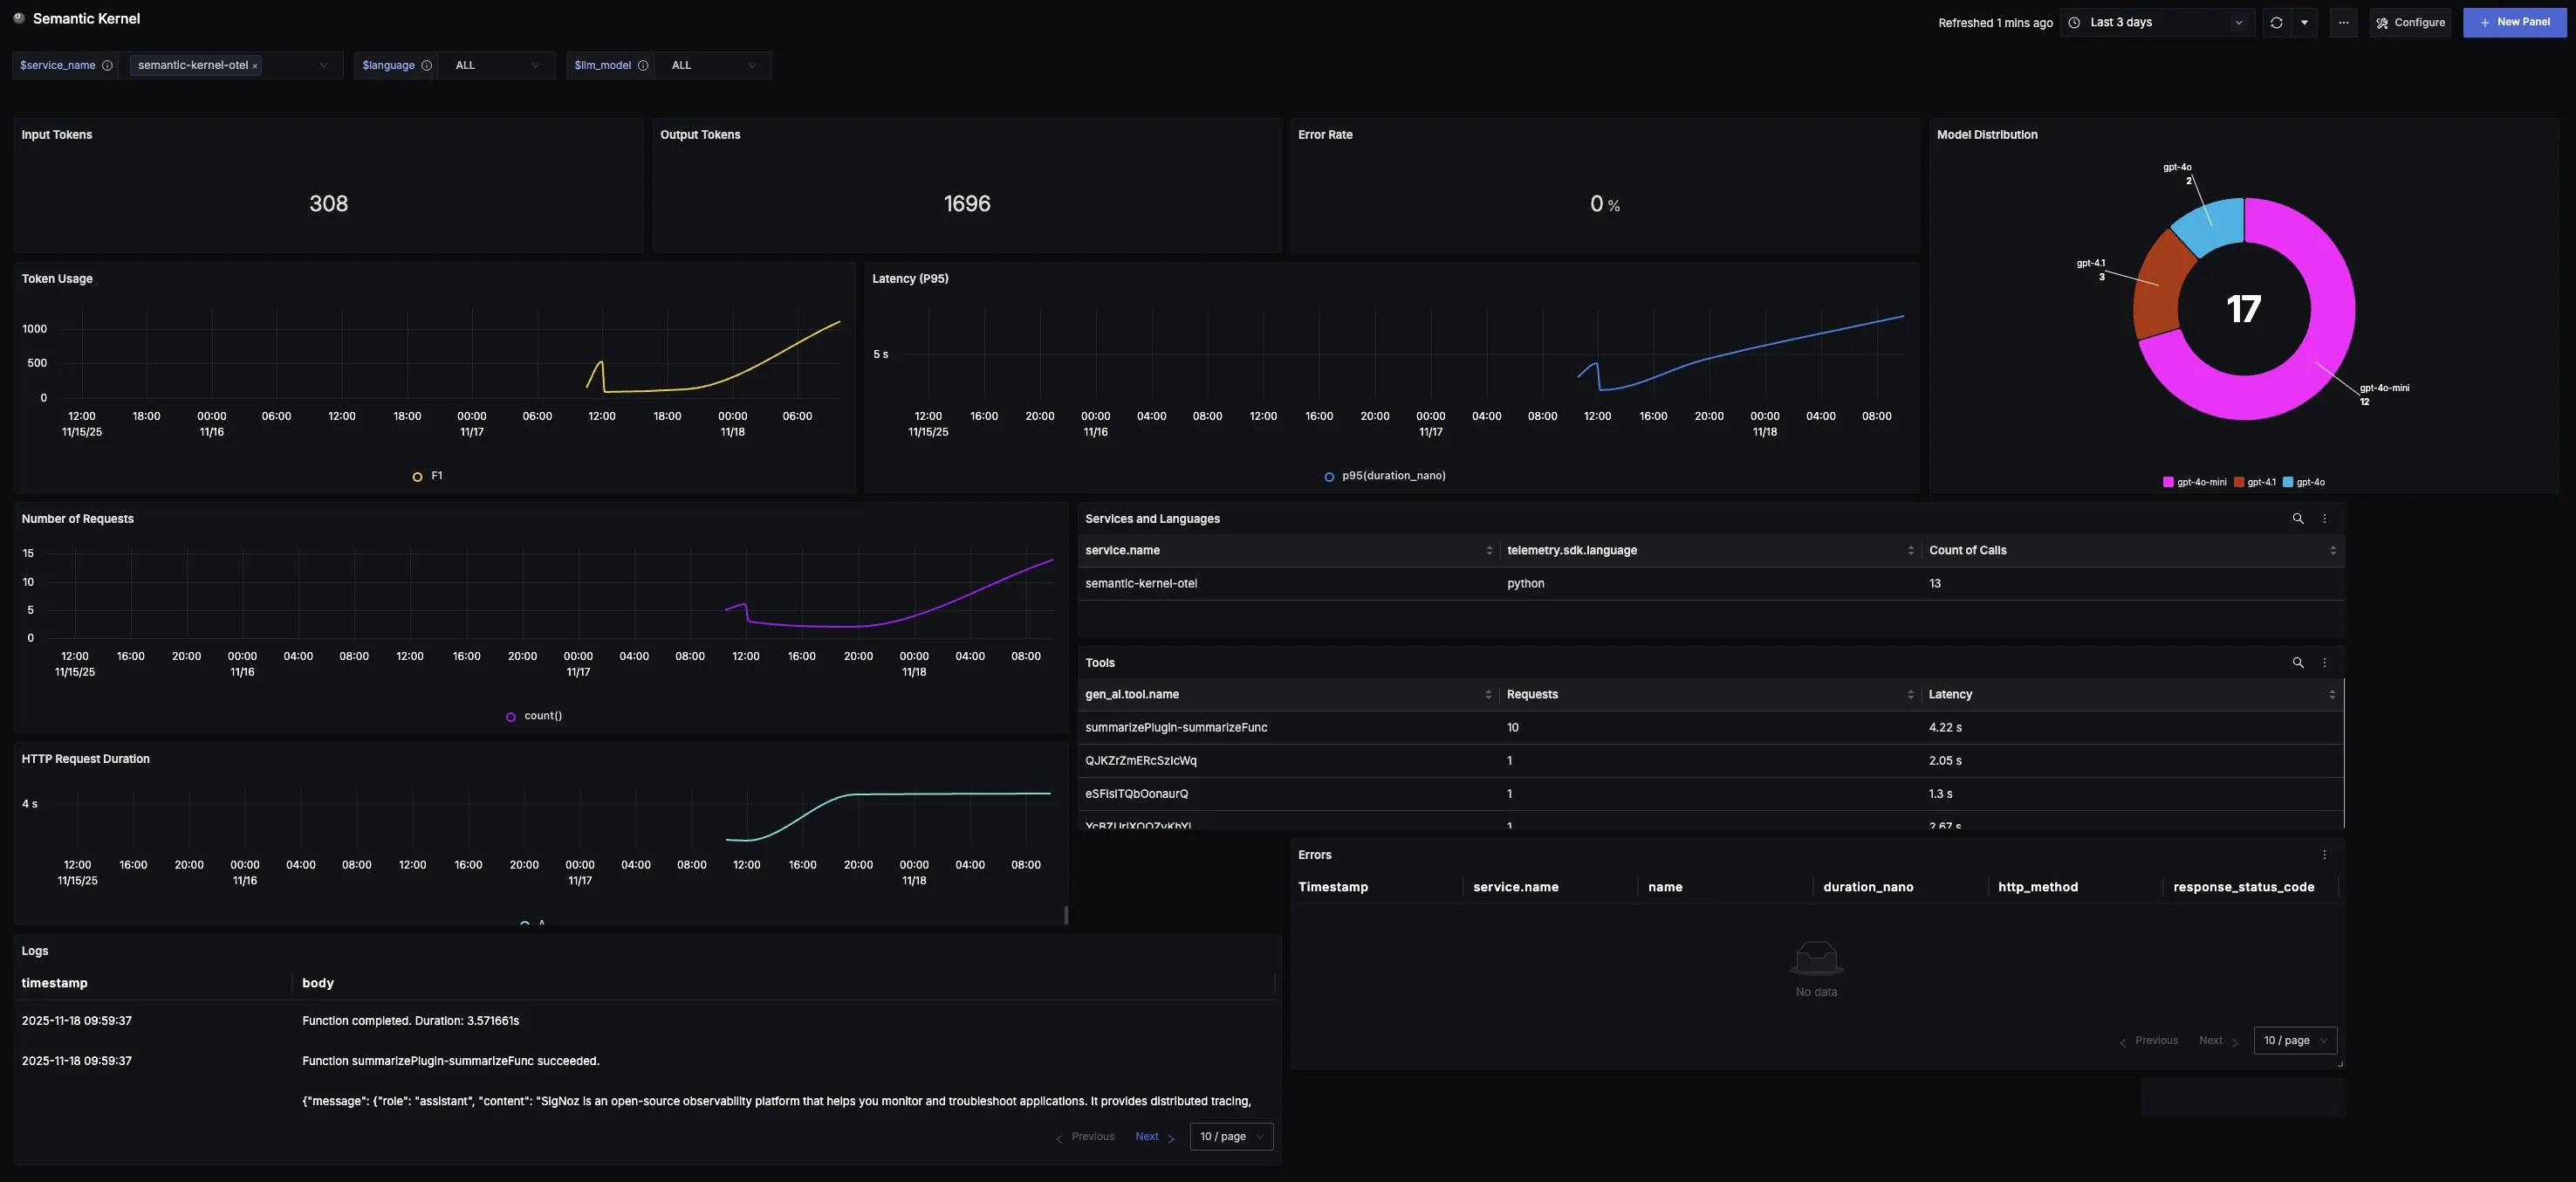Open the auto-refresh interval caret dropdown
2576x1182 pixels.
point(2304,22)
